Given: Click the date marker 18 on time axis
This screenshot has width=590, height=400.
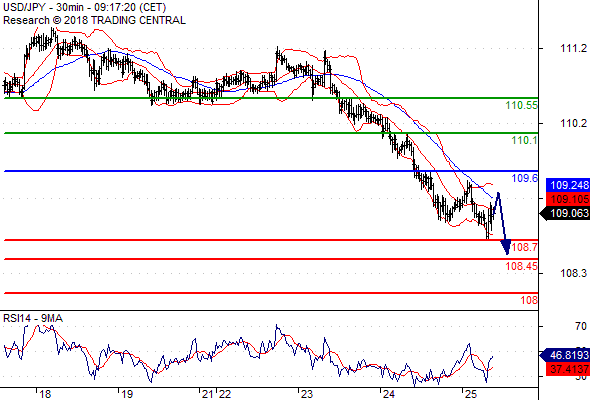Looking at the screenshot, I should pos(44,394).
